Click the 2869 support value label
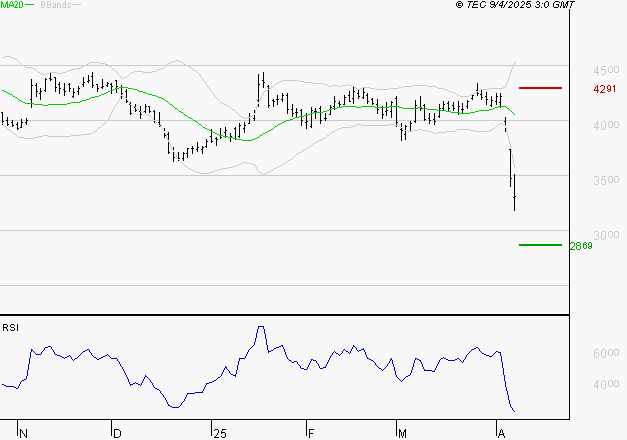This screenshot has height=440, width=627. pos(579,246)
